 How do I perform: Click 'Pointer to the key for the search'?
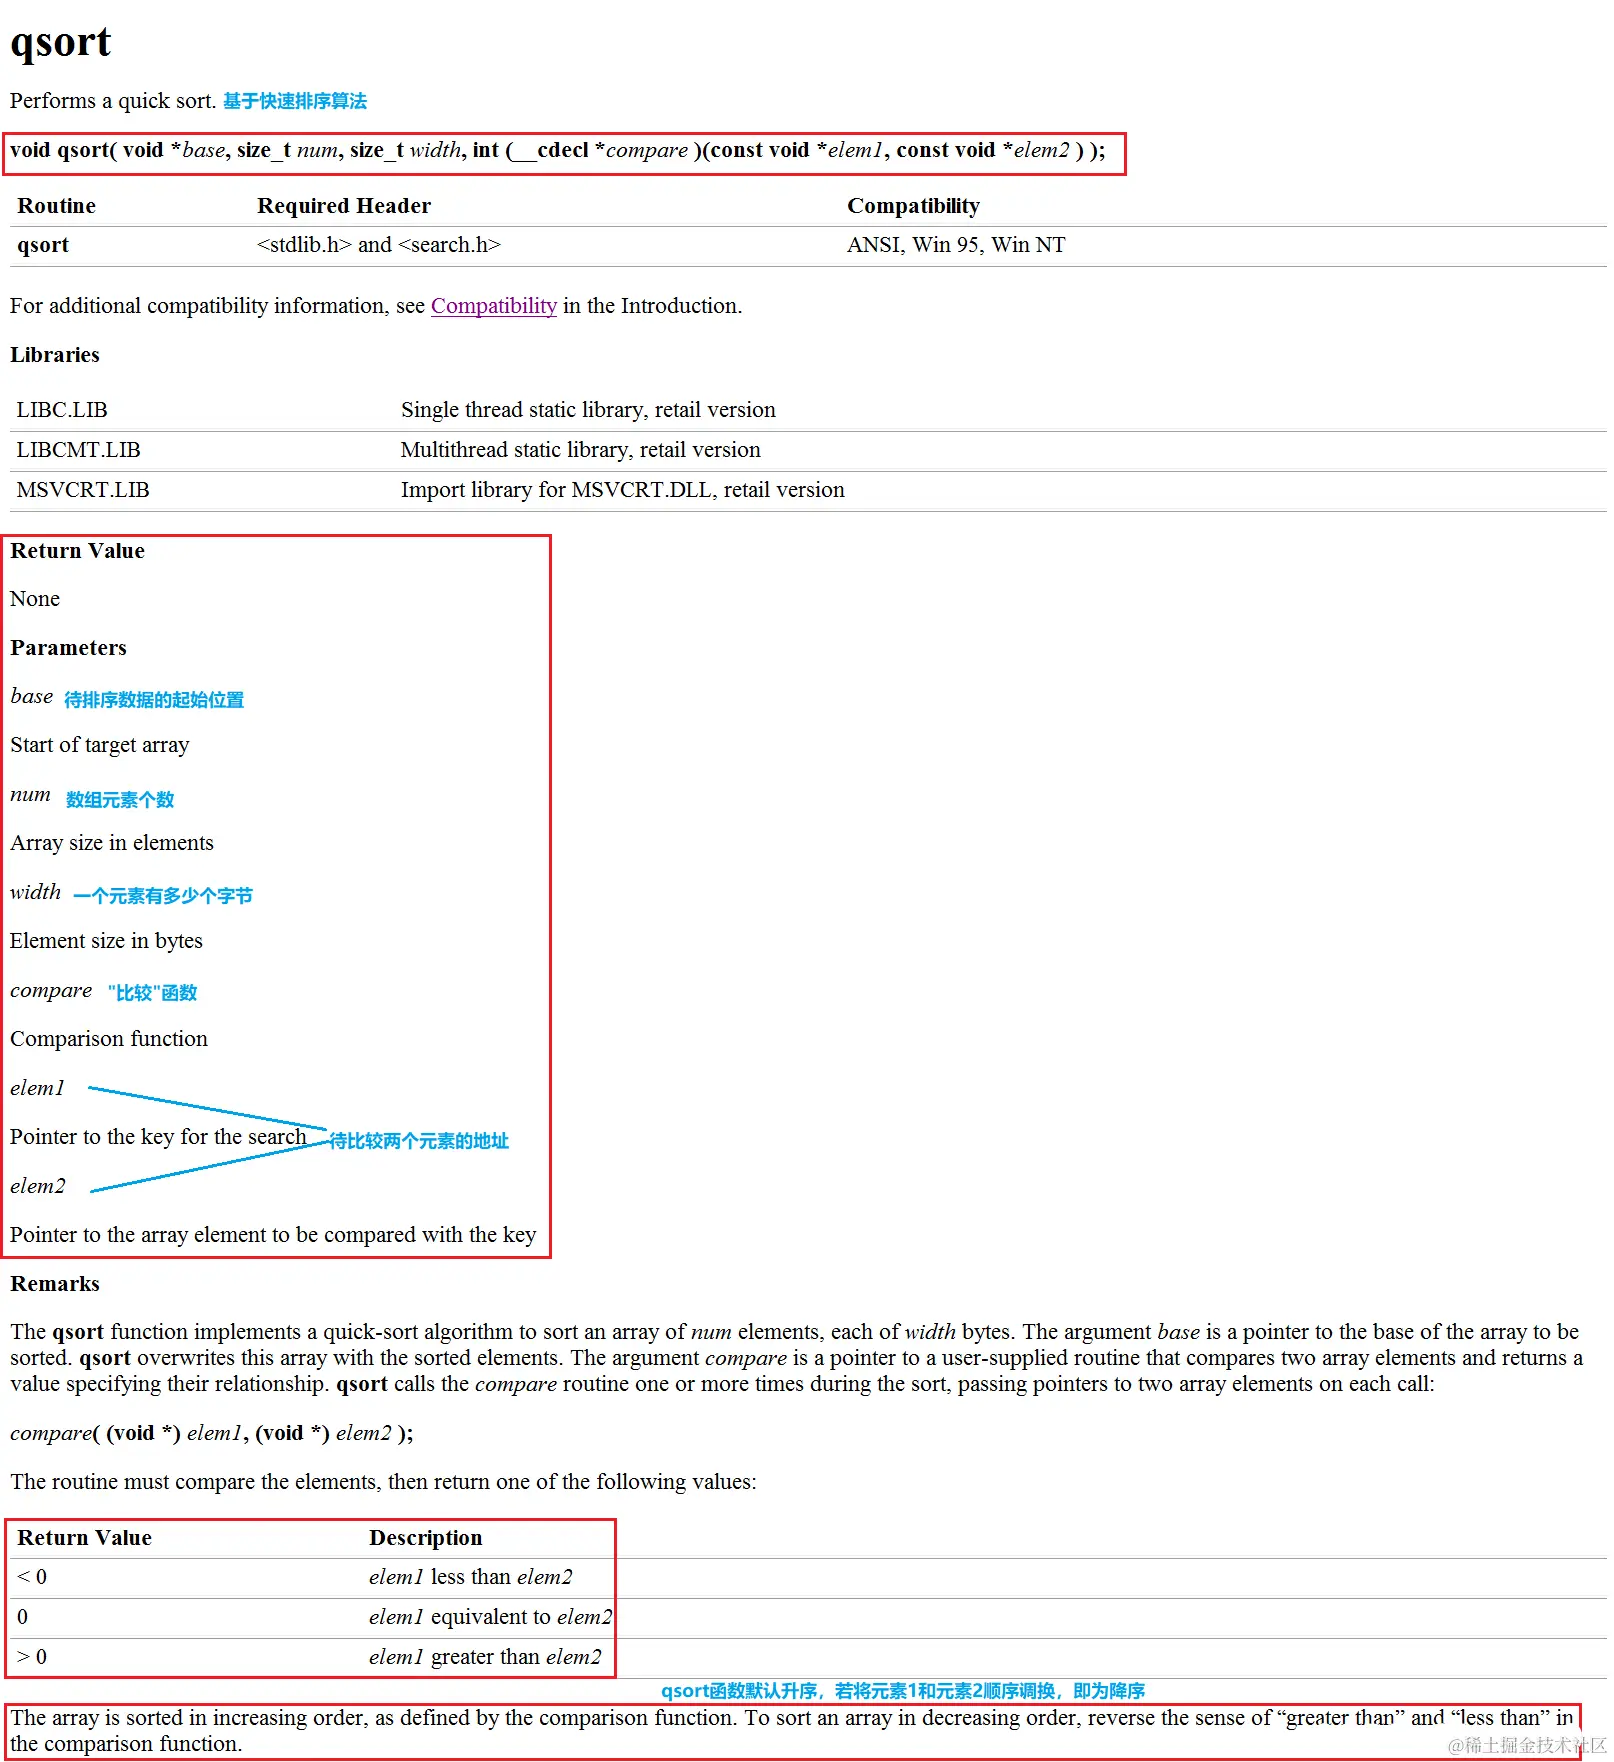[158, 1137]
